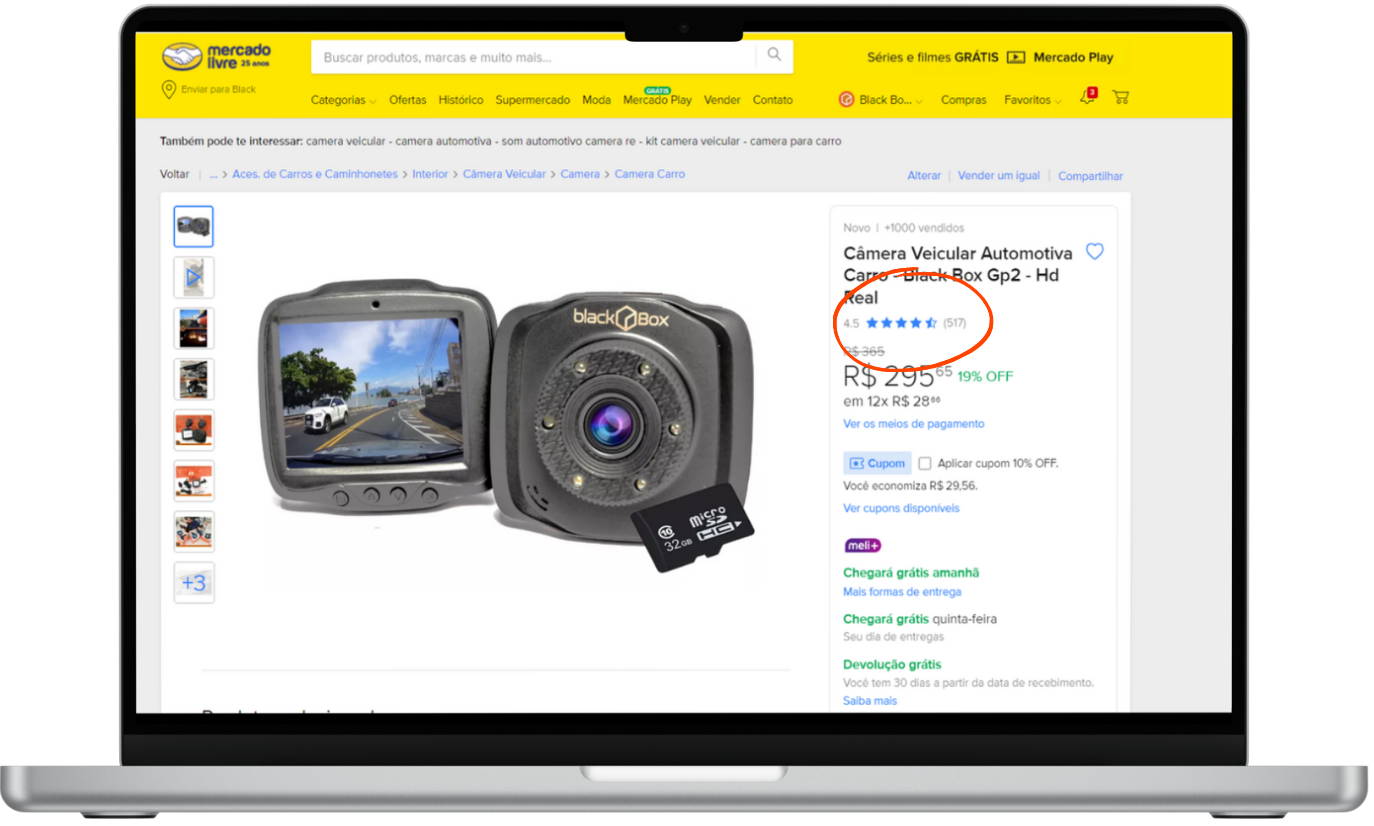Open the Interior breadcrumb link
The image size is (1374, 826).
[x=431, y=174]
